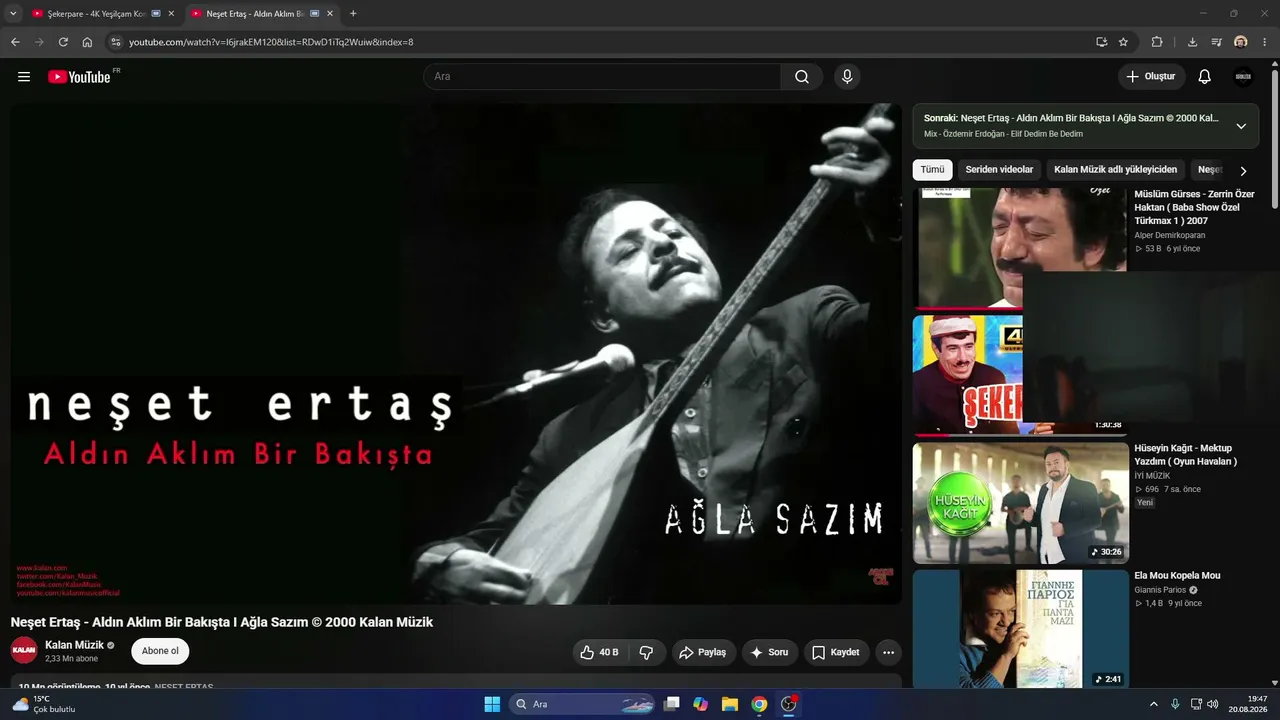The image size is (1280, 720).
Task: Click the Paylaş share button
Action: point(704,652)
